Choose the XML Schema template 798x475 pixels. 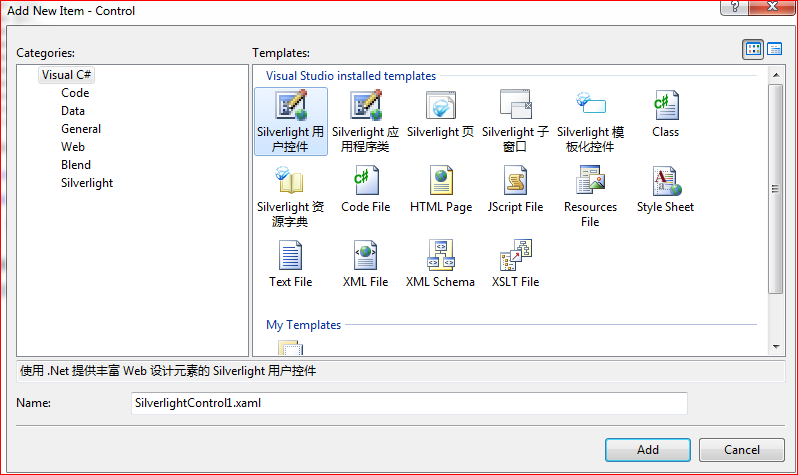coord(440,264)
